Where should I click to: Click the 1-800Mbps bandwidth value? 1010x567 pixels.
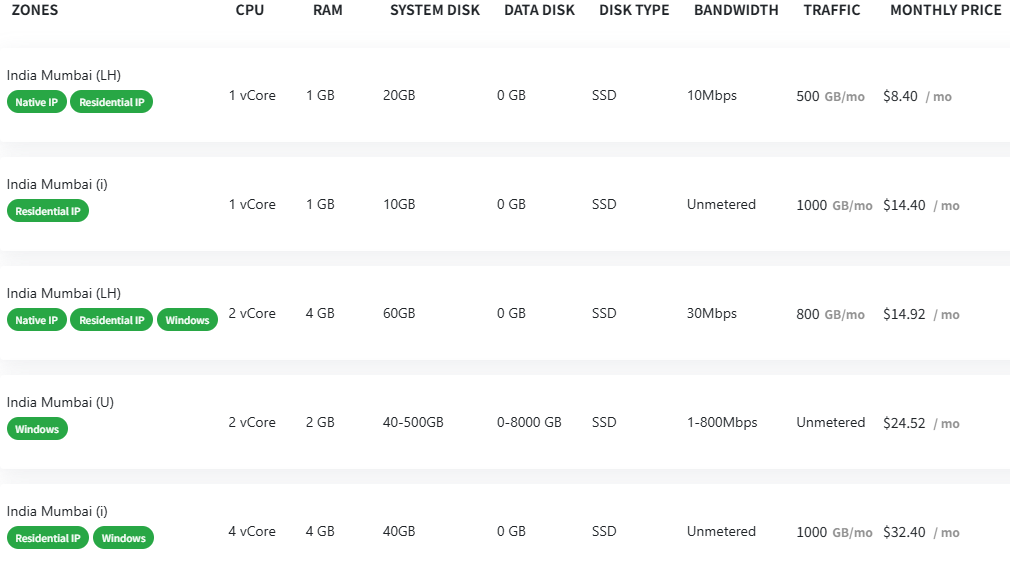tap(722, 422)
